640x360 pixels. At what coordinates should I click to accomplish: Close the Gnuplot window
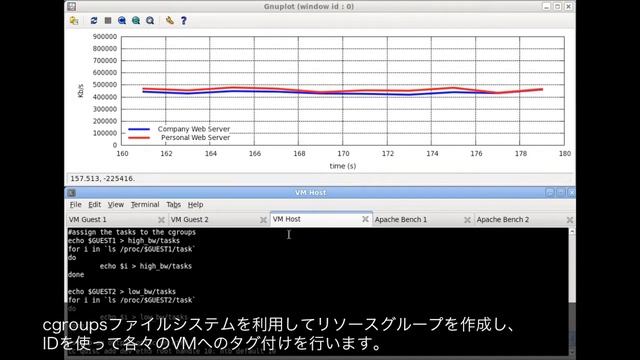pos(569,7)
